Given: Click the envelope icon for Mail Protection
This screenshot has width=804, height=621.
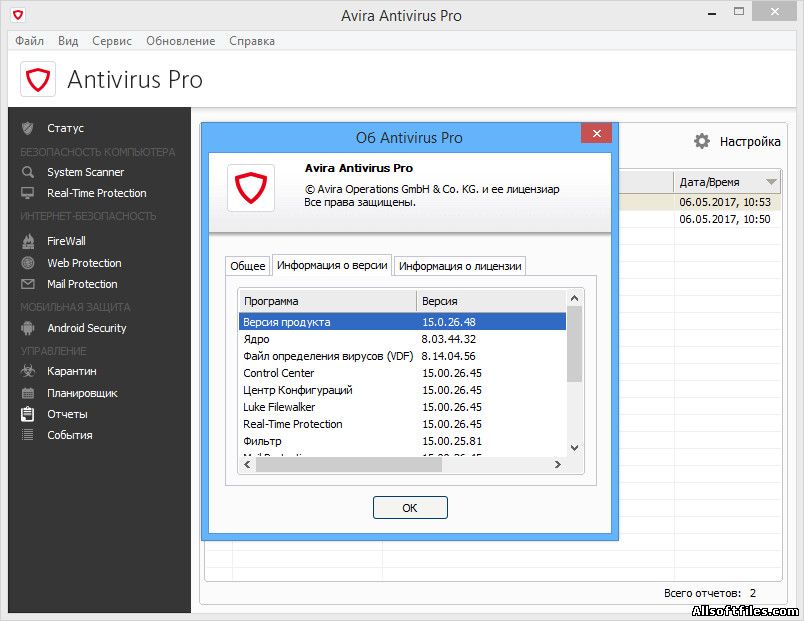Looking at the screenshot, I should [28, 284].
